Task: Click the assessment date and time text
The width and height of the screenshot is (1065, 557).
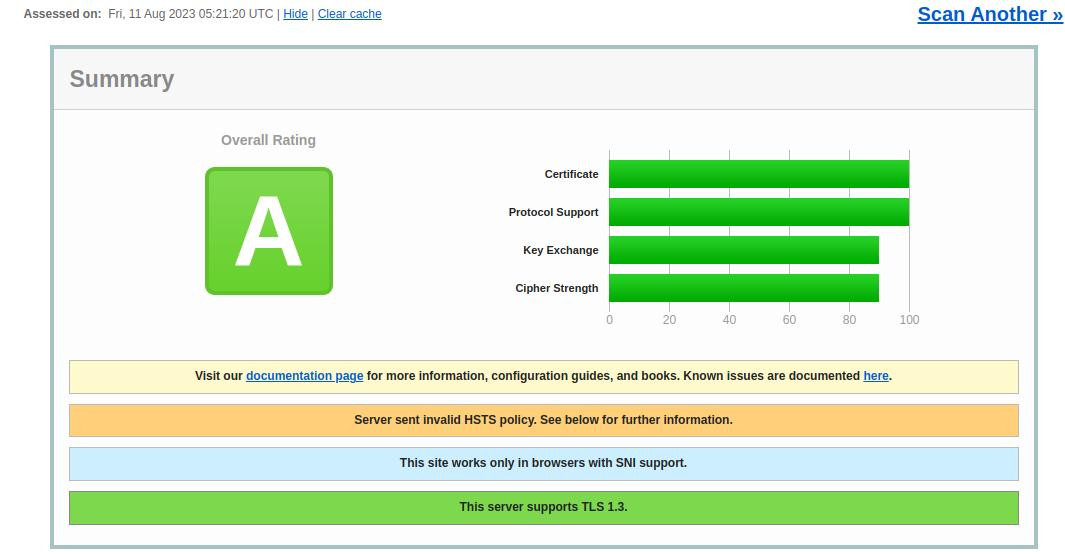Action: point(190,14)
